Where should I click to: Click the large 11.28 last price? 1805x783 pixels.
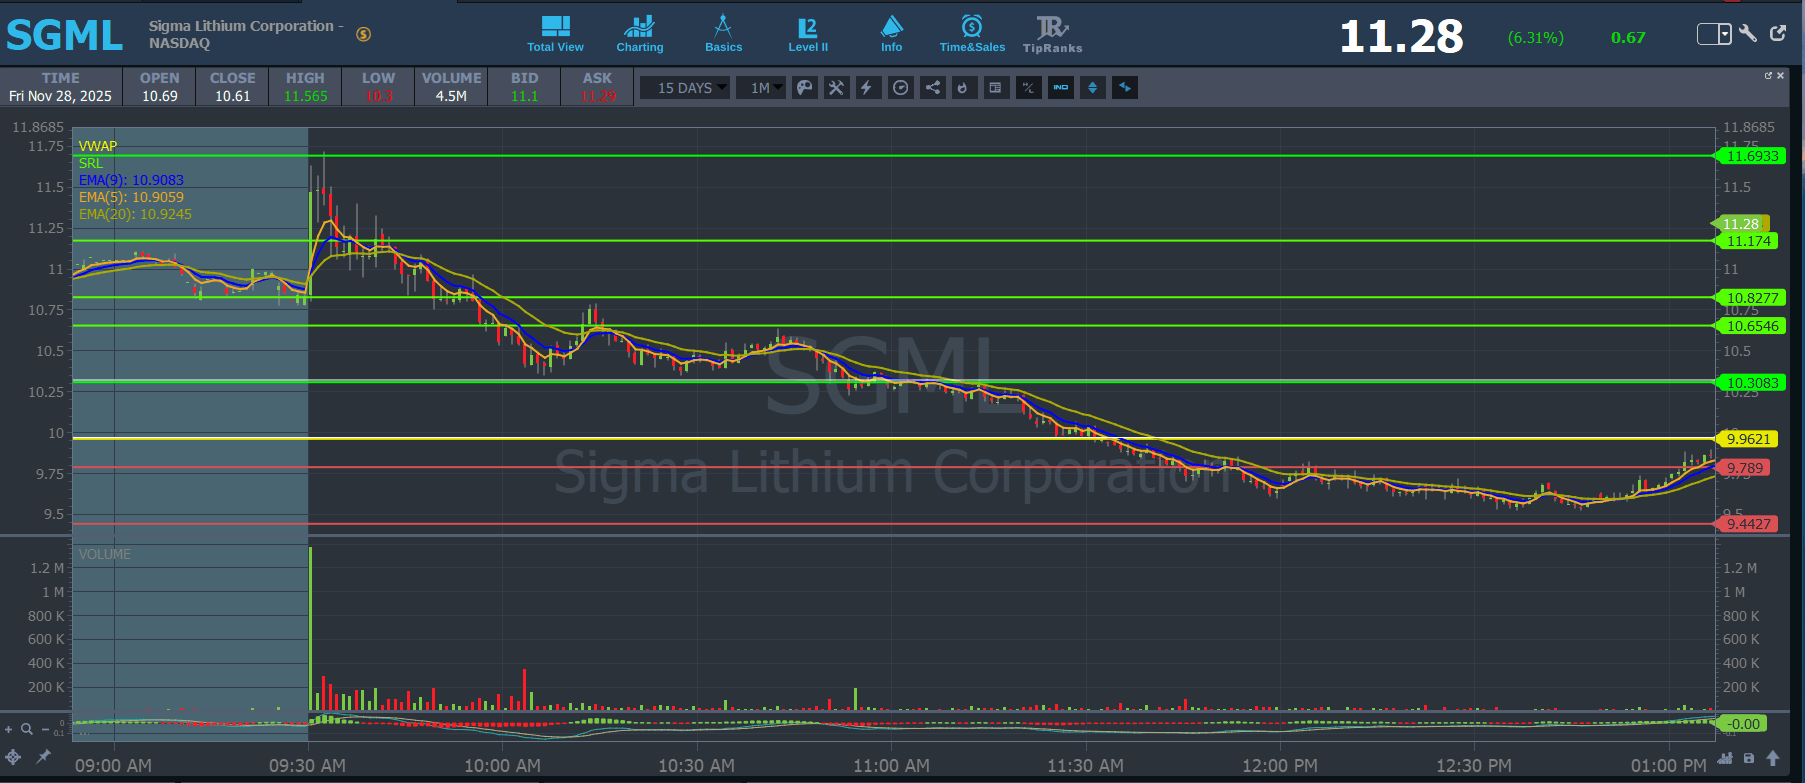pyautogui.click(x=1401, y=37)
